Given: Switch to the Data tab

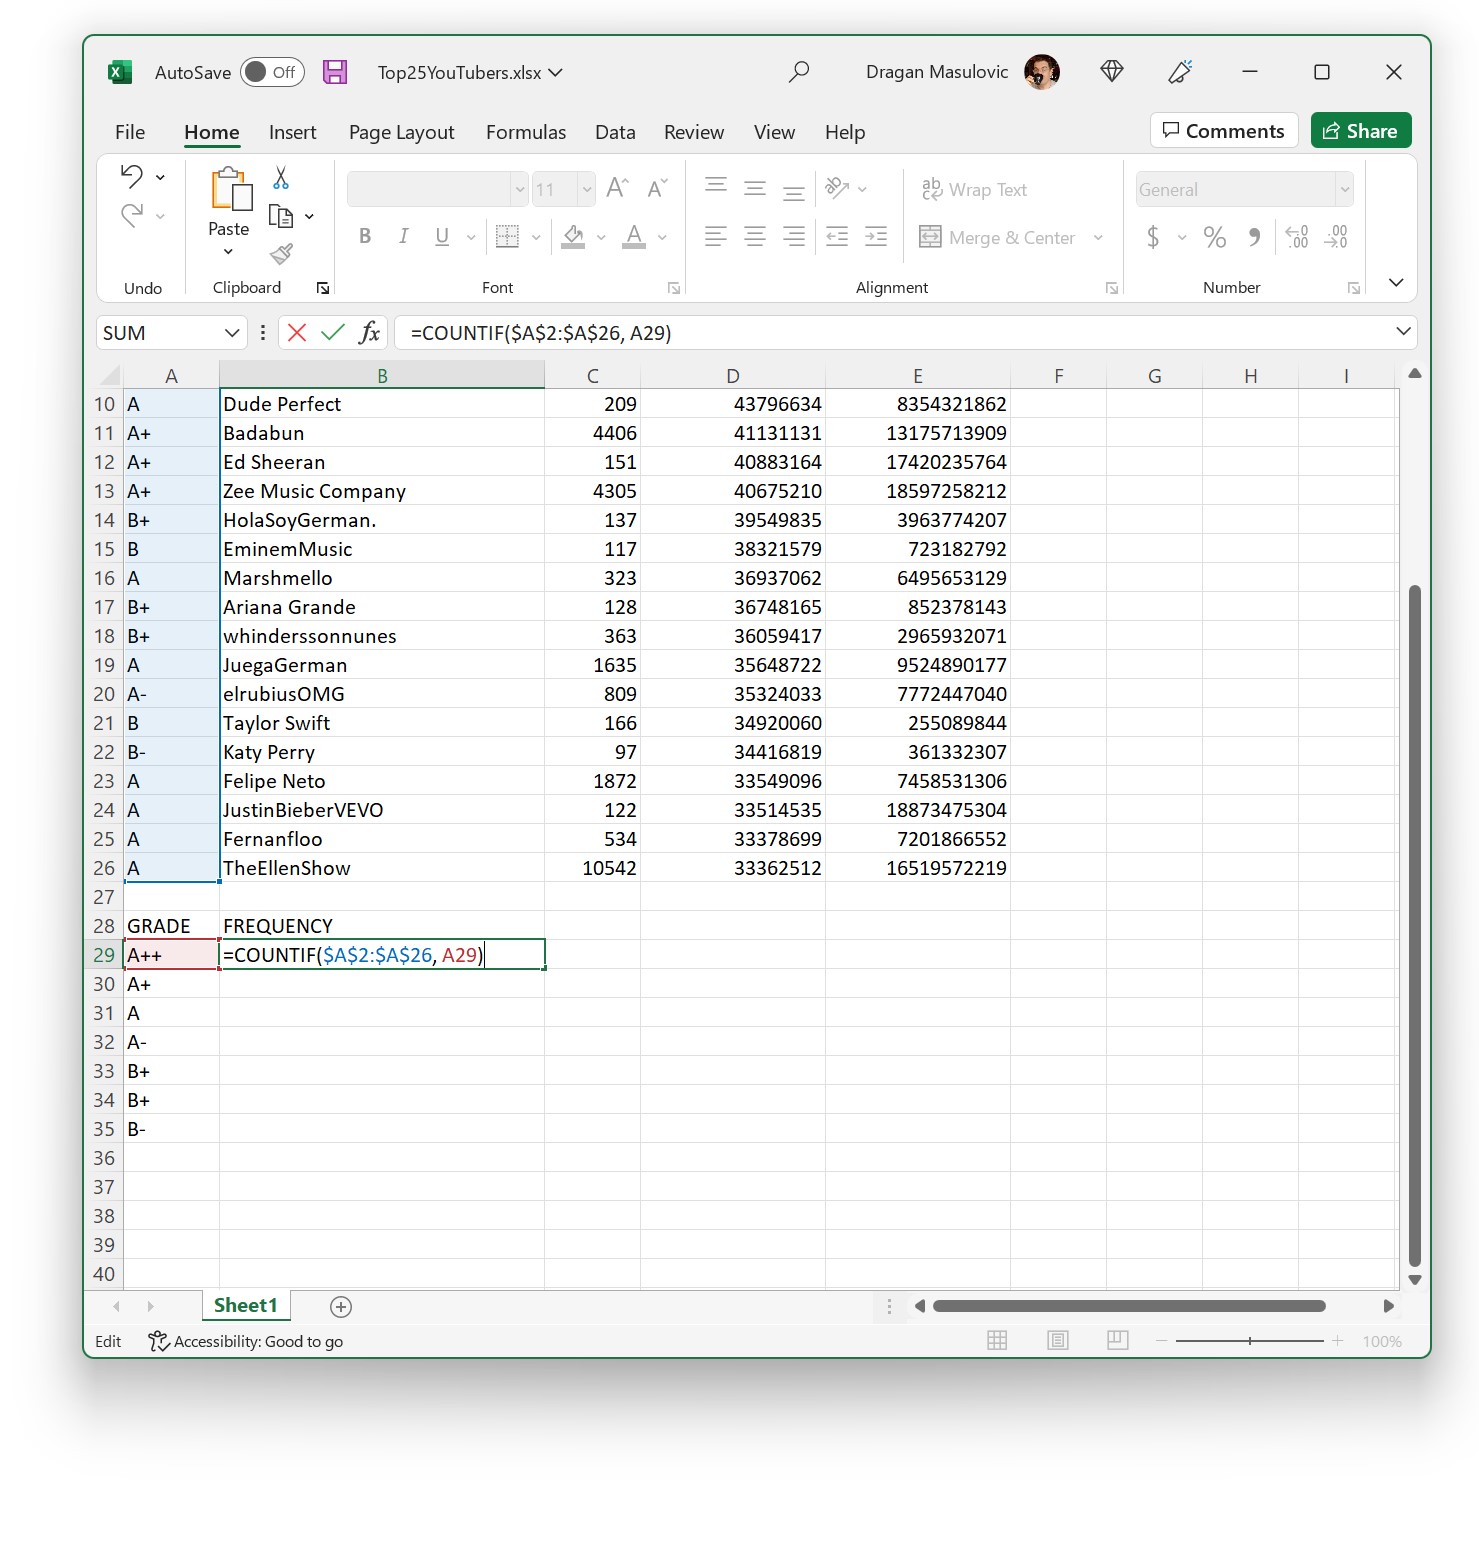Looking at the screenshot, I should coord(615,132).
